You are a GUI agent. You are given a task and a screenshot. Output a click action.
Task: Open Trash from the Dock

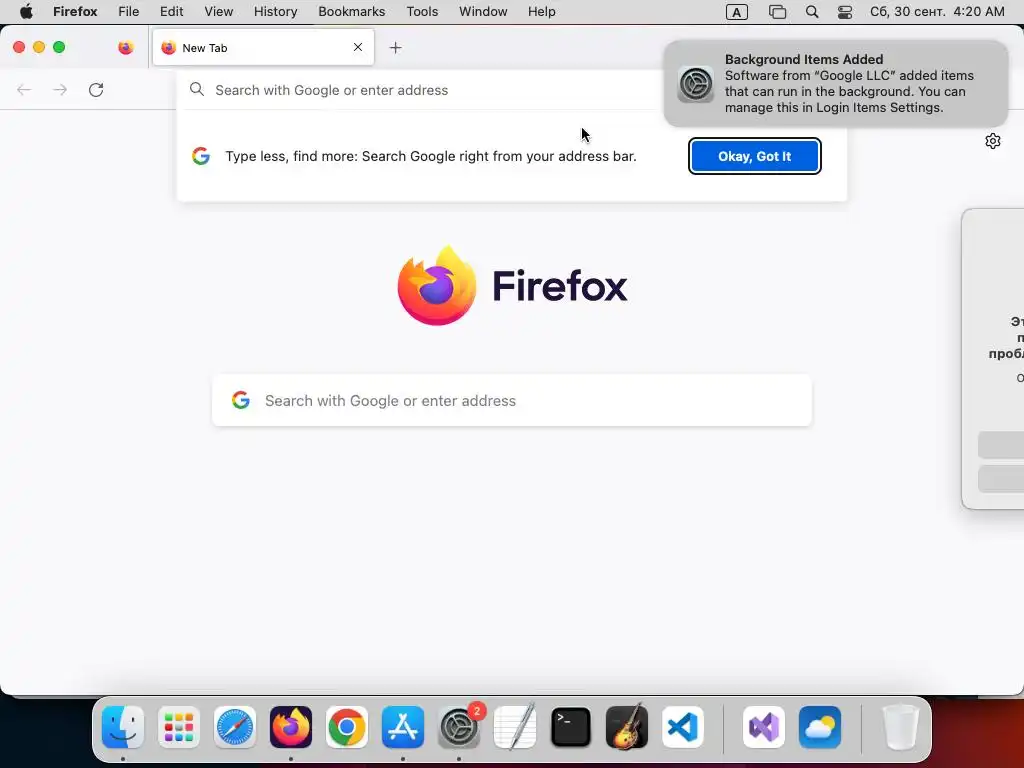tap(901, 727)
